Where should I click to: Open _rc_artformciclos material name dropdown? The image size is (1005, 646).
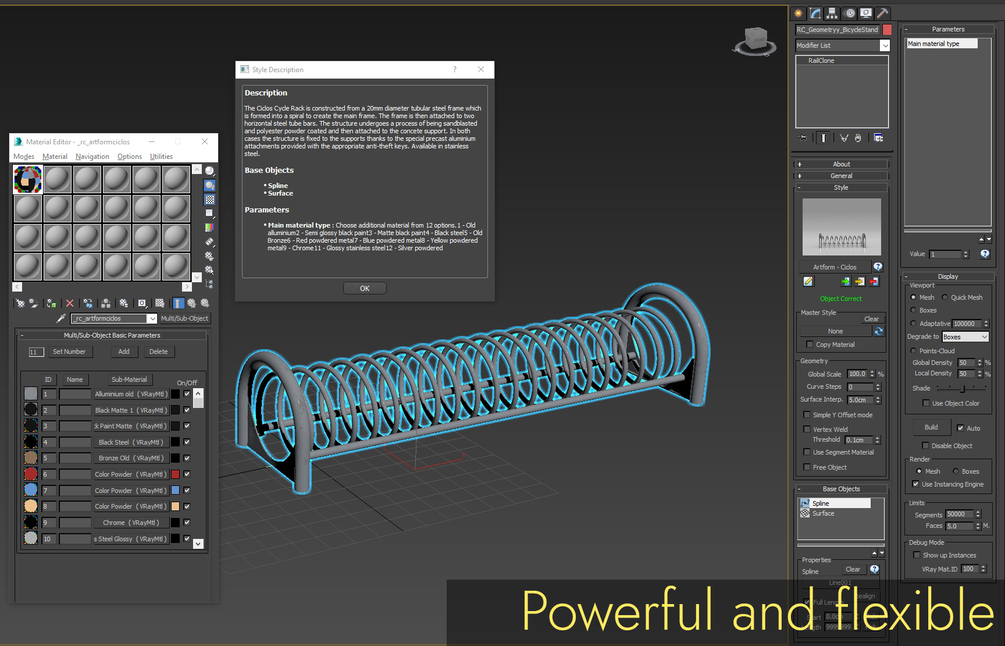click(152, 319)
